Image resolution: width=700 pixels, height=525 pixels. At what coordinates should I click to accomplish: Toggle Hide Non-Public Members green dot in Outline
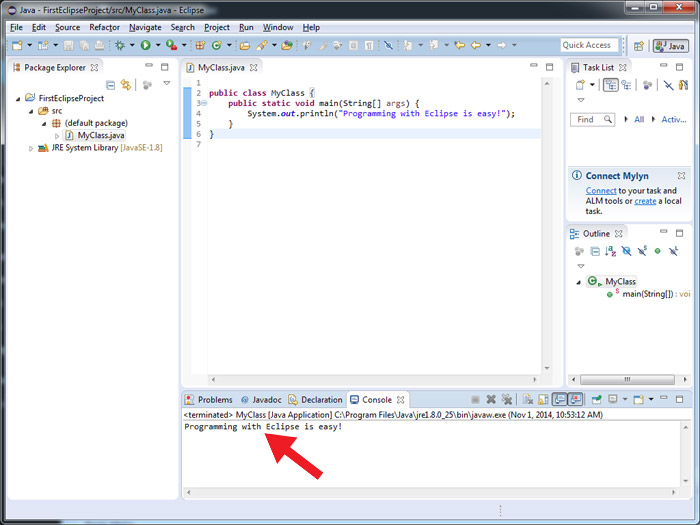coord(657,251)
